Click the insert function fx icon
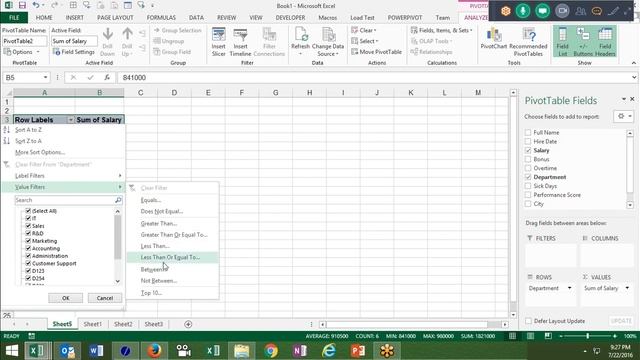The width and height of the screenshot is (640, 360). [107, 77]
